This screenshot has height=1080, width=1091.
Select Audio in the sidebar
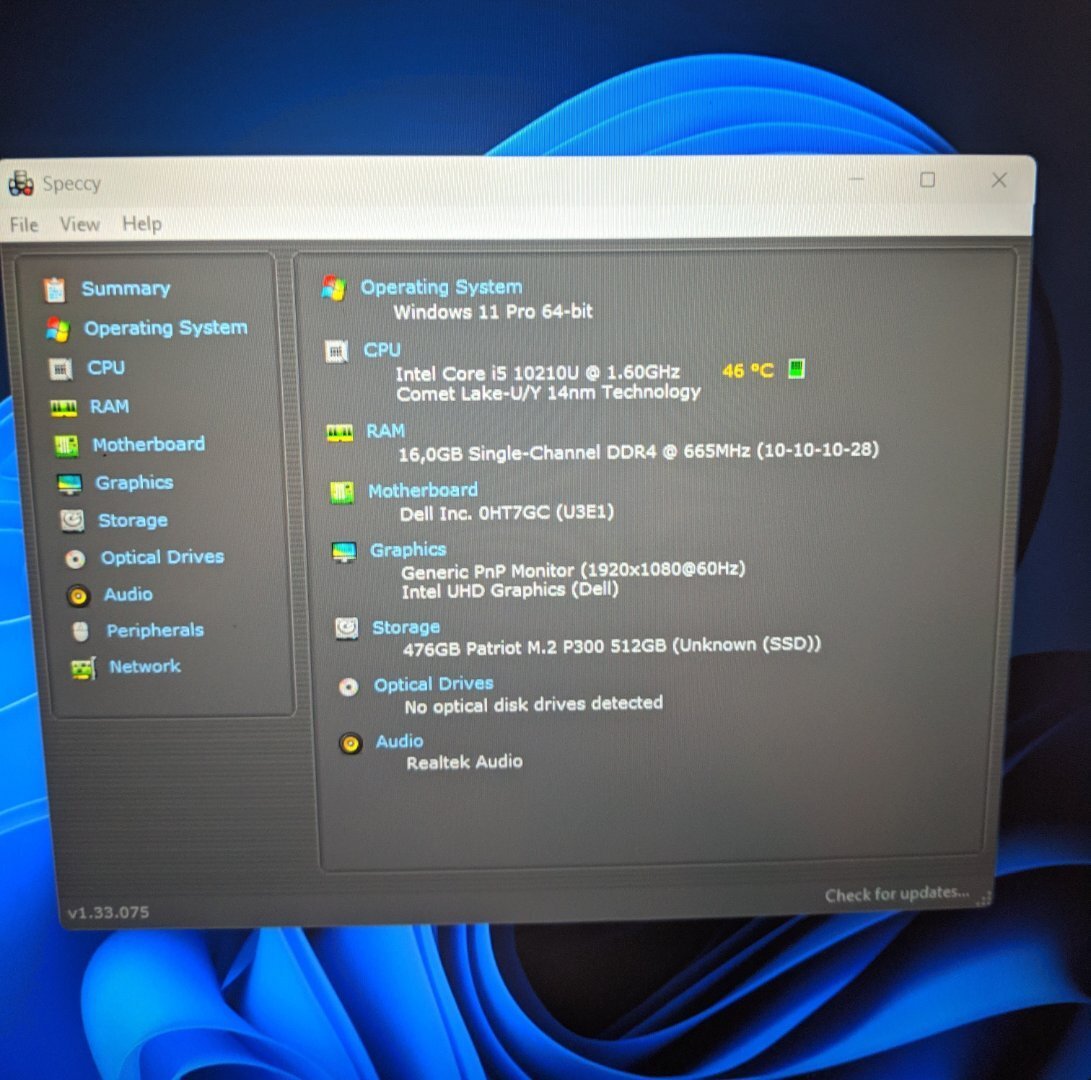(x=128, y=594)
